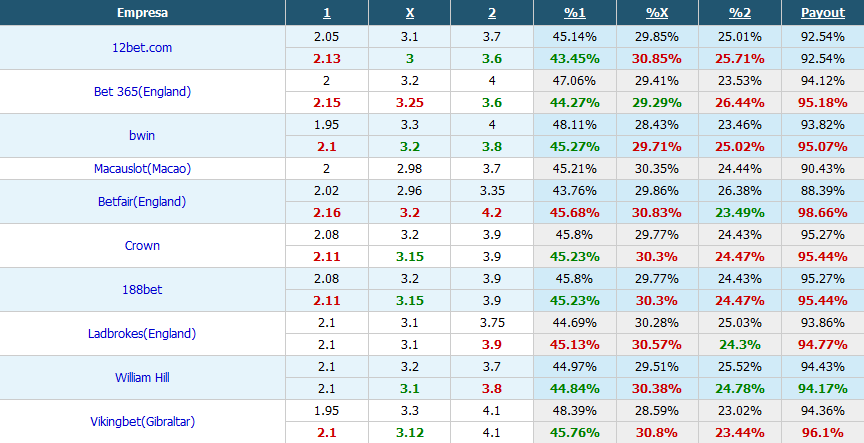Screen dimensions: 864x443
Task: Select bwin red percentage 29.71%
Action: click(x=657, y=147)
